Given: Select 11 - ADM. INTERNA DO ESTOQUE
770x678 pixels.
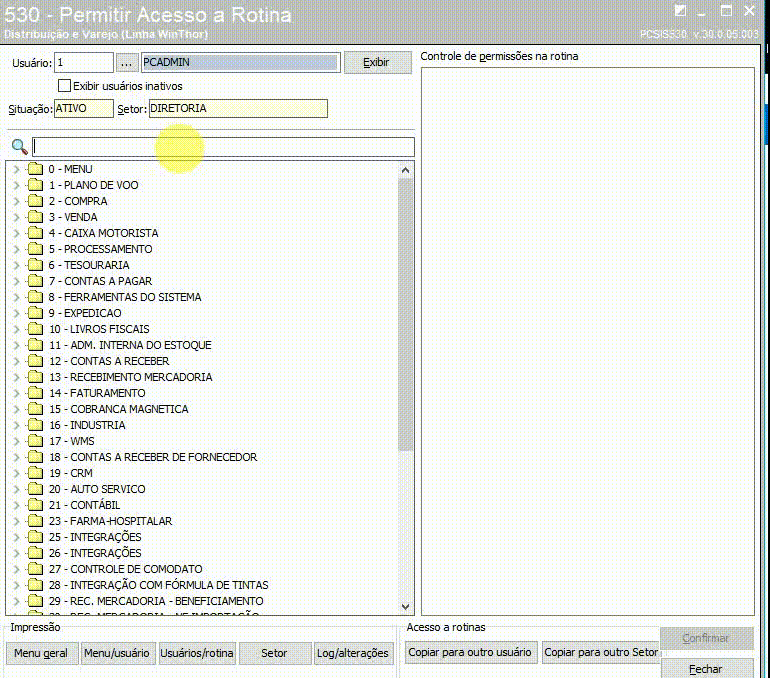Looking at the screenshot, I should coord(130,345).
